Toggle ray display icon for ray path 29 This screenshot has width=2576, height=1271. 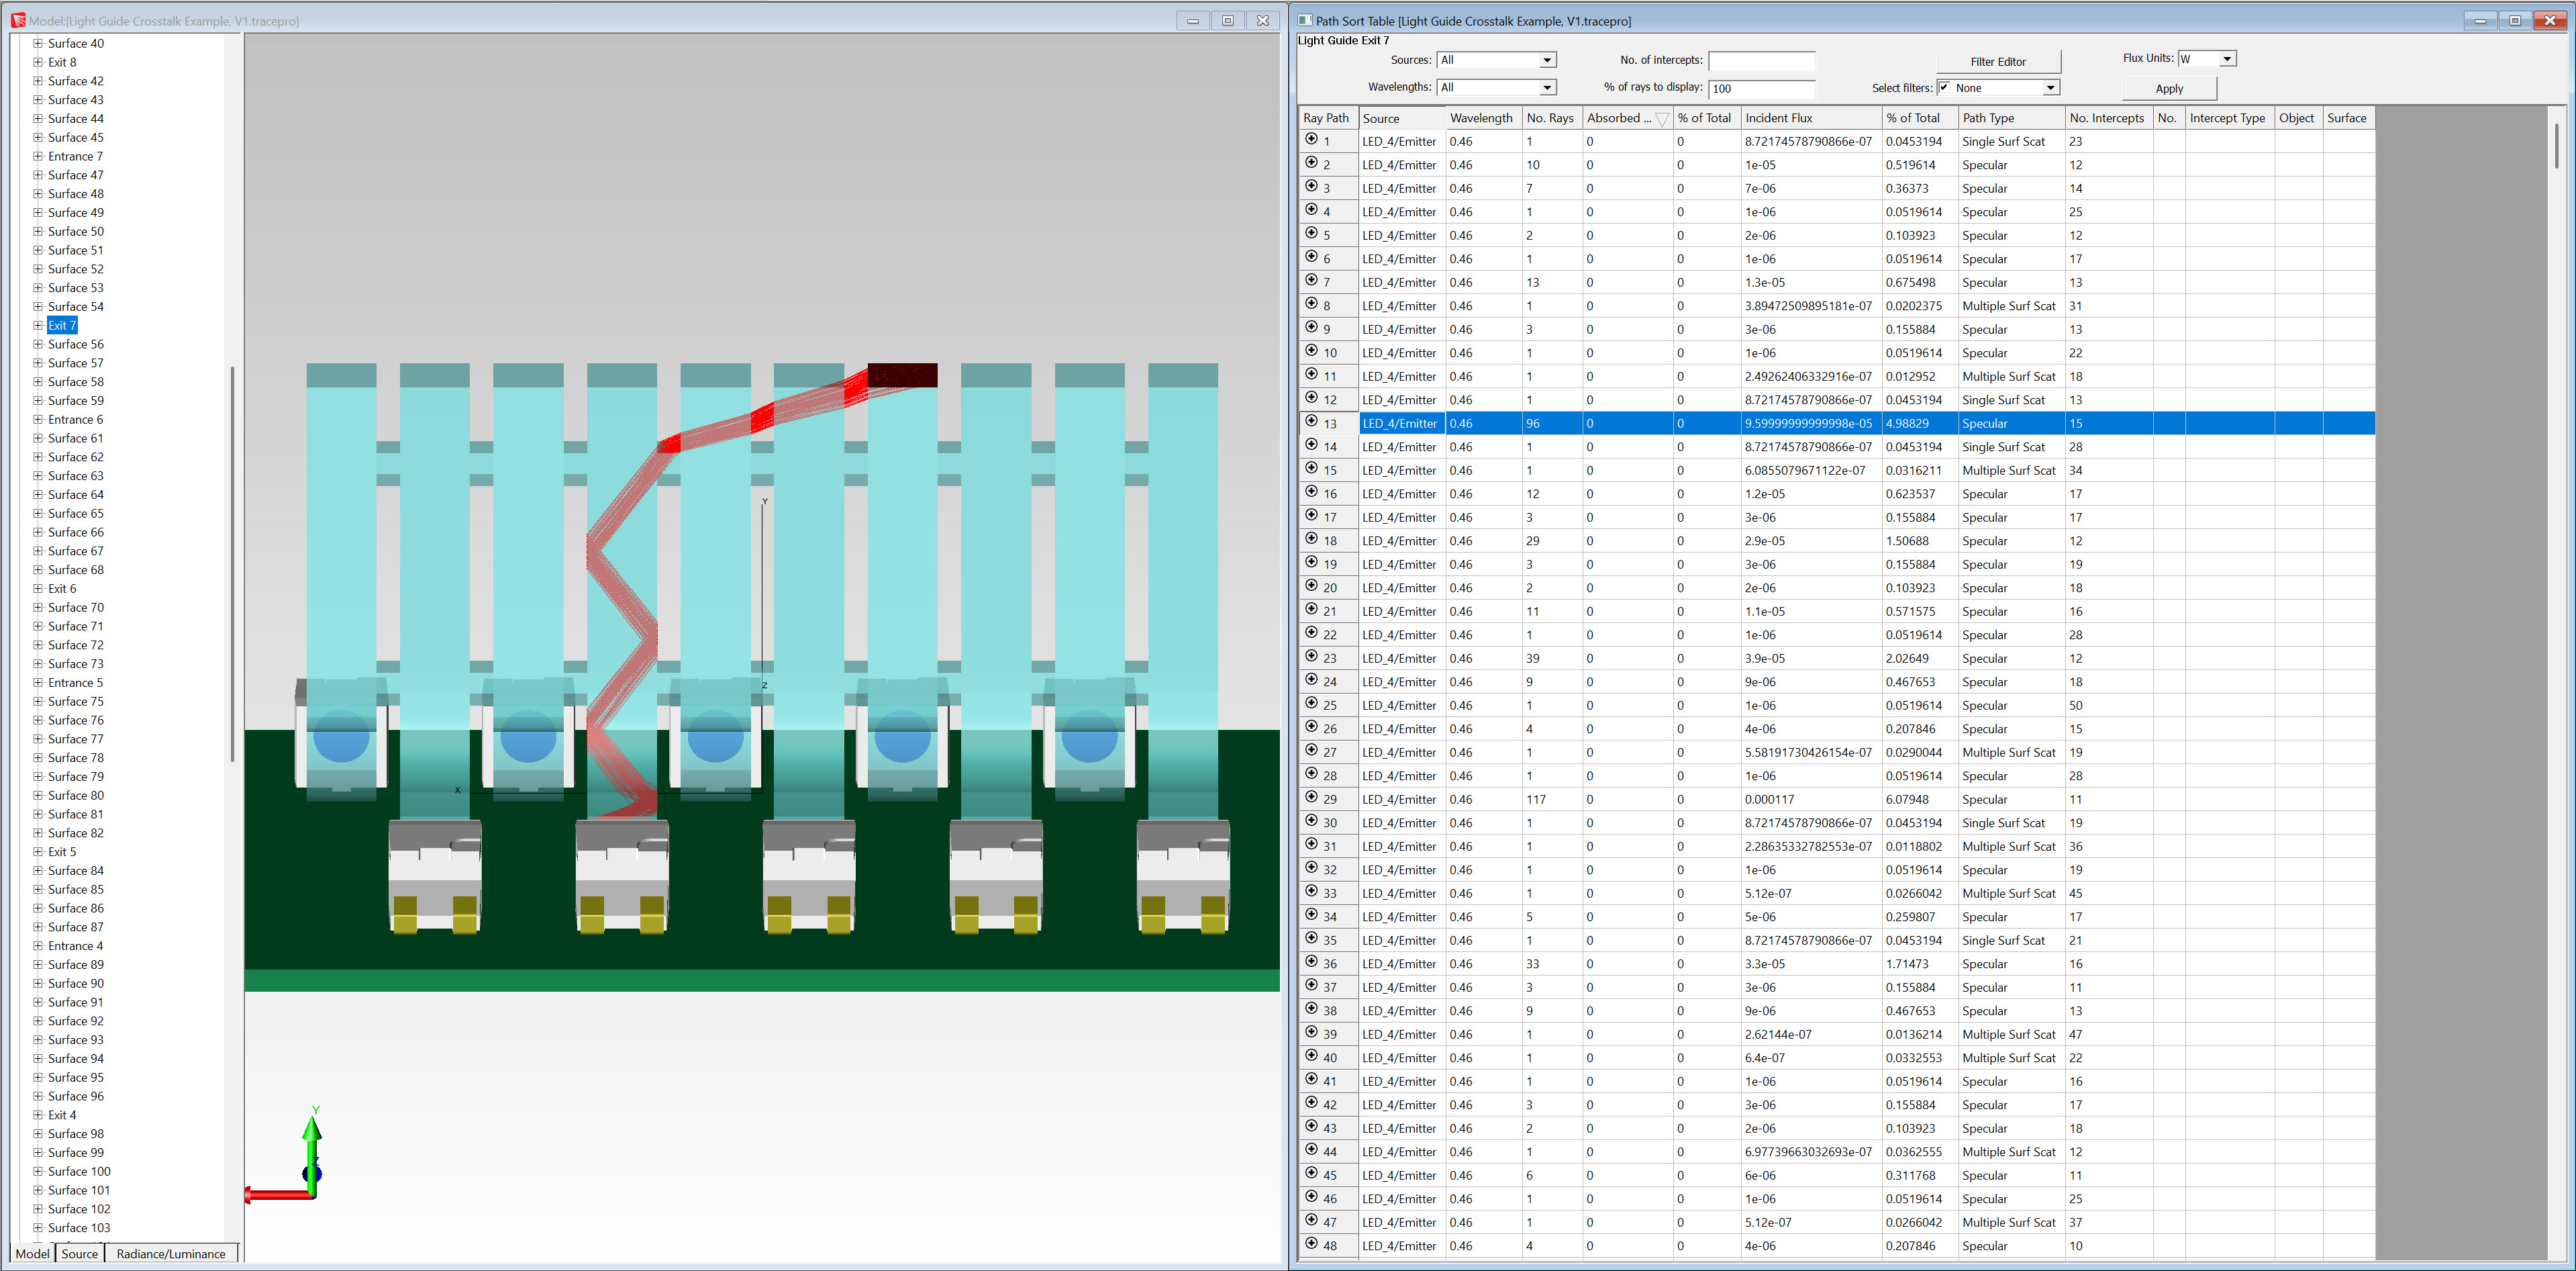coord(1311,798)
